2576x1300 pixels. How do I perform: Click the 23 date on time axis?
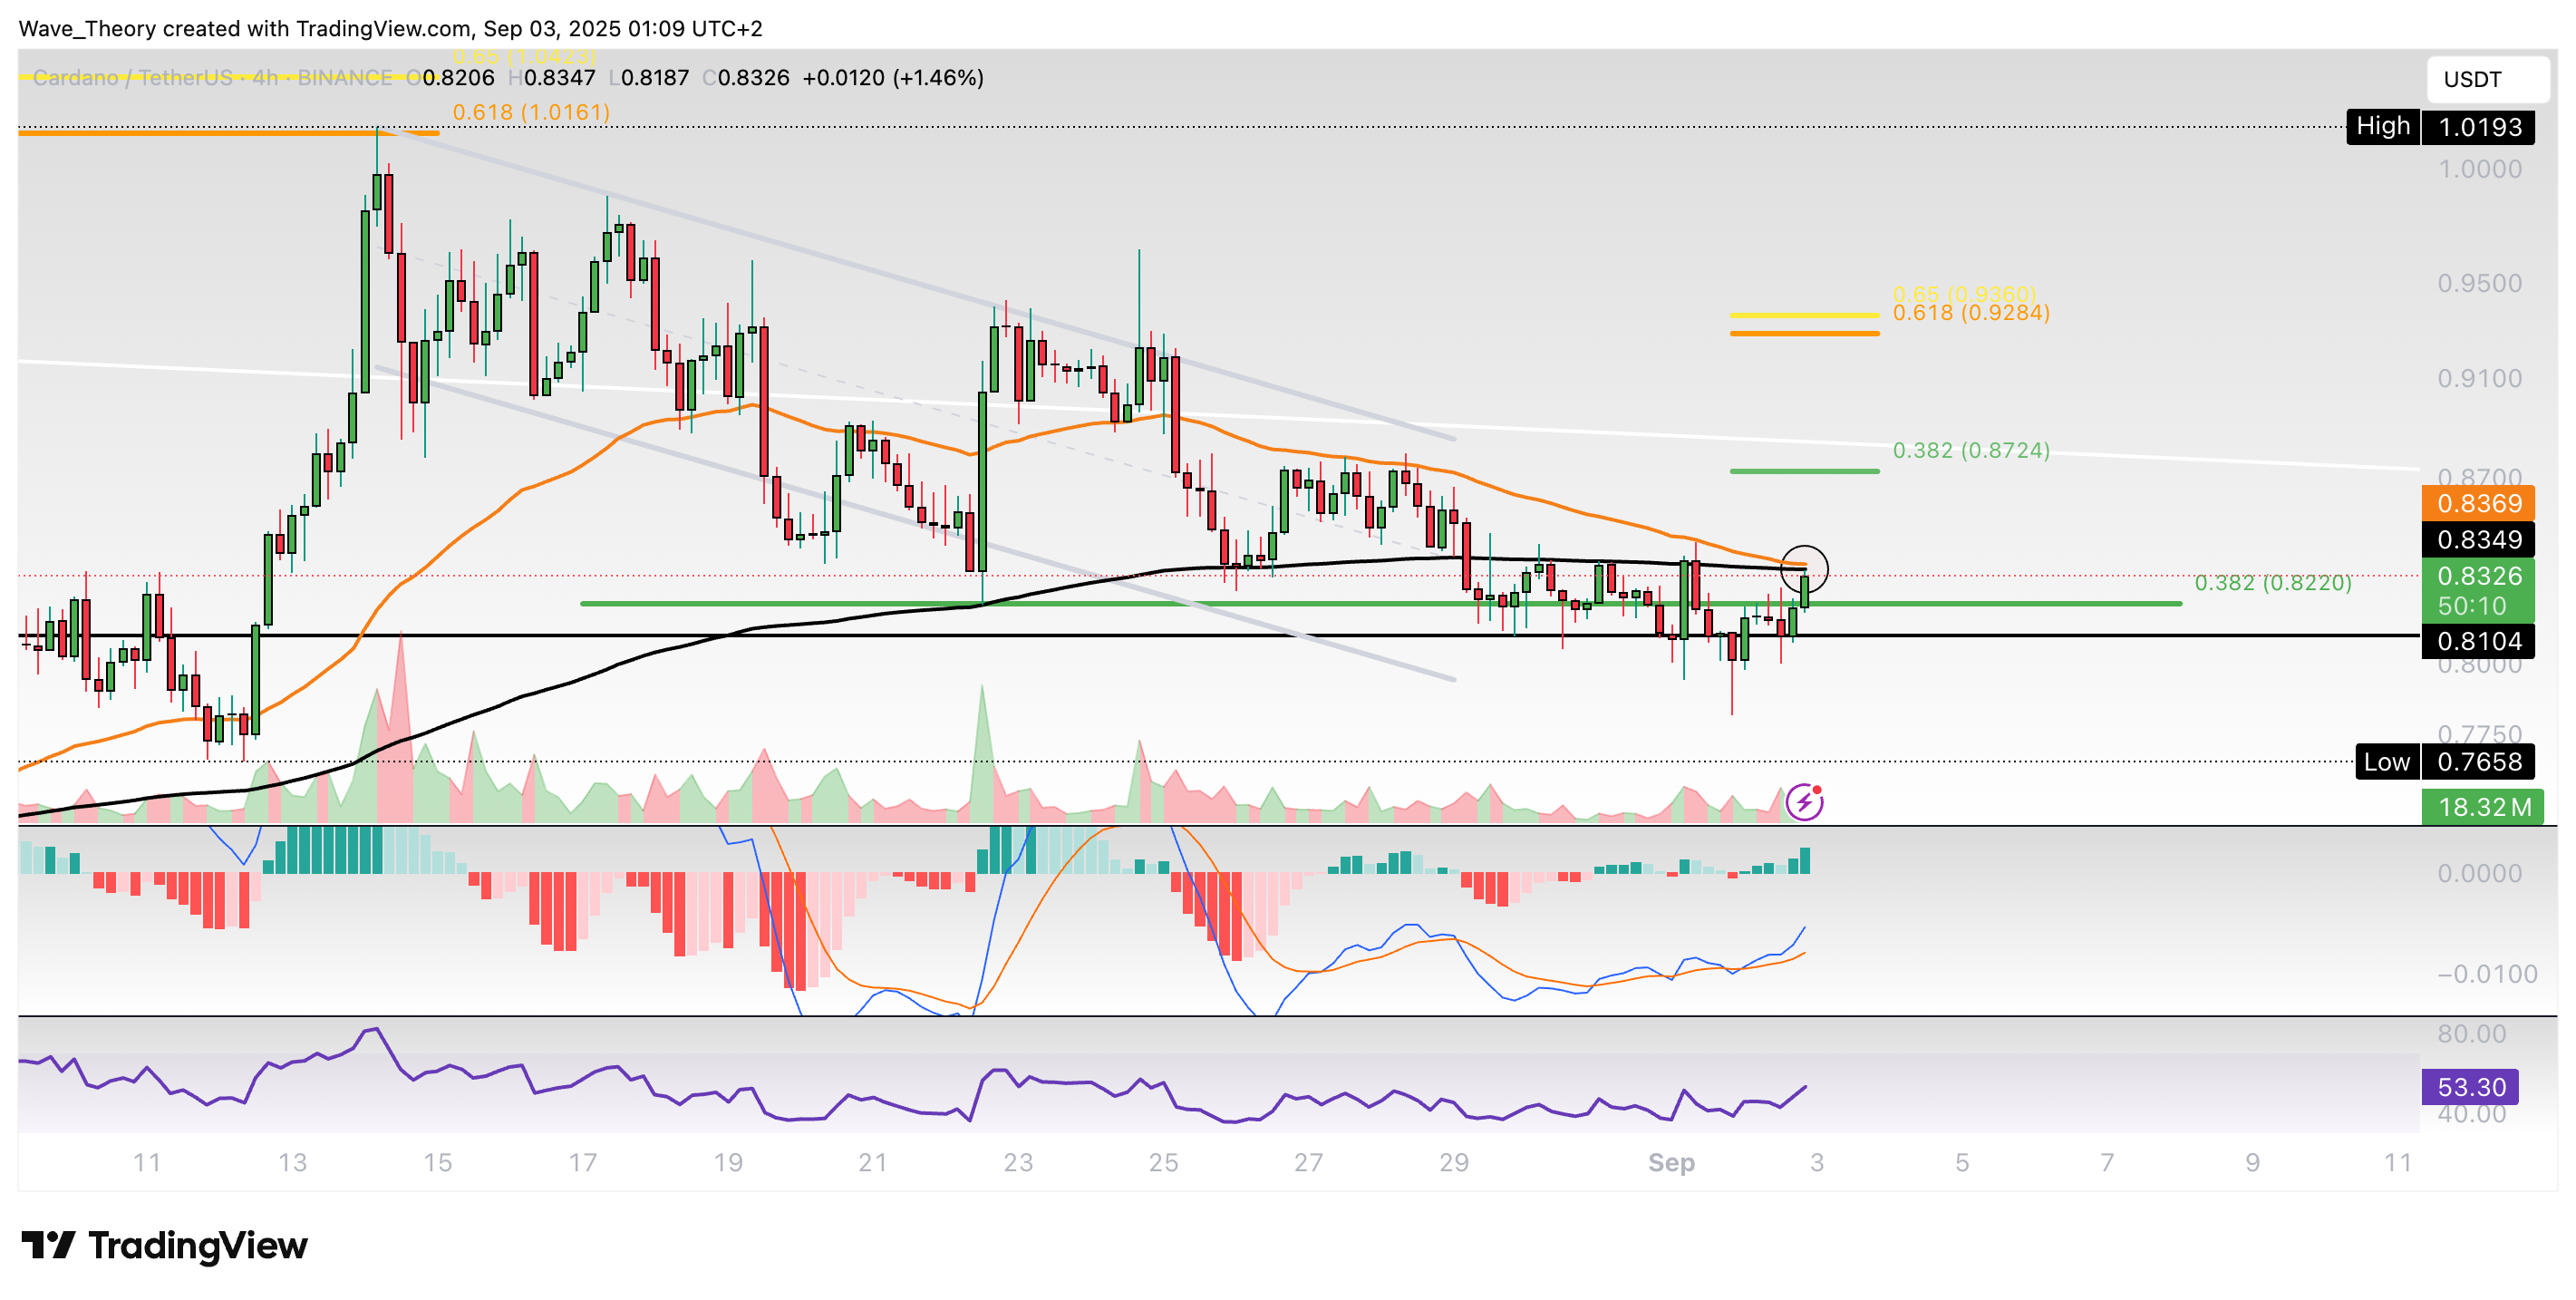point(1018,1163)
